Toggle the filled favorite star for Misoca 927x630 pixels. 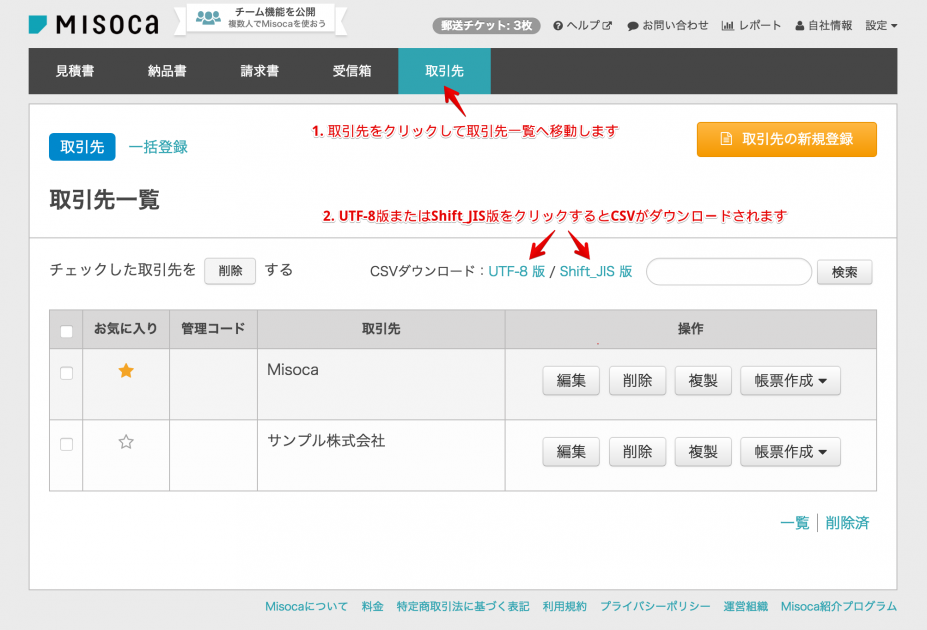pos(126,371)
